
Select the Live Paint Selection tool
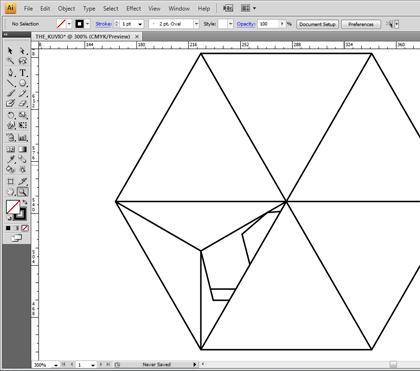22,169
